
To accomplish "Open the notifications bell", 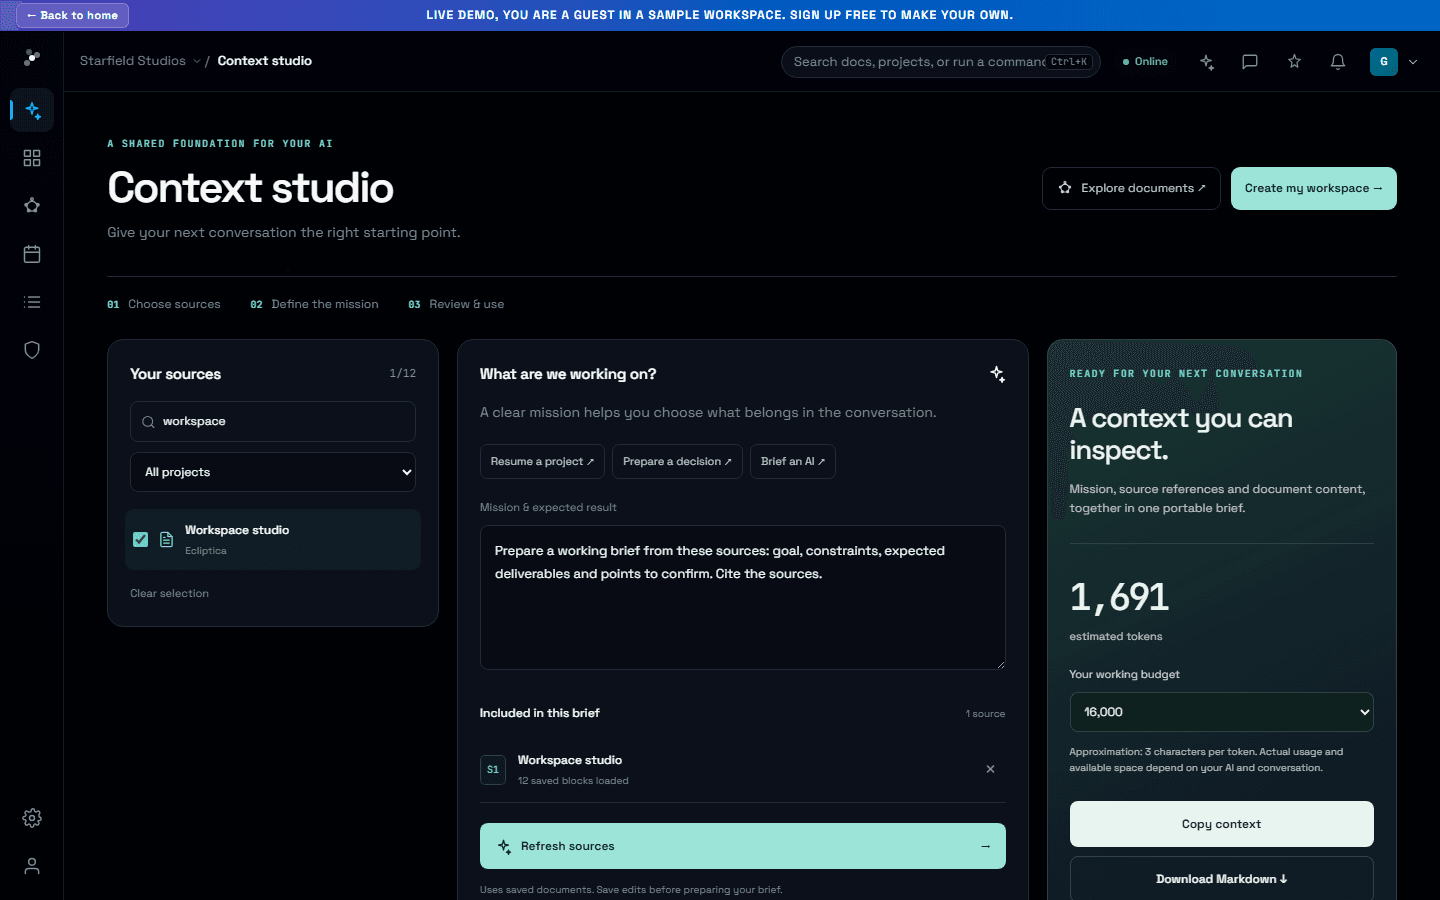I will 1338,62.
